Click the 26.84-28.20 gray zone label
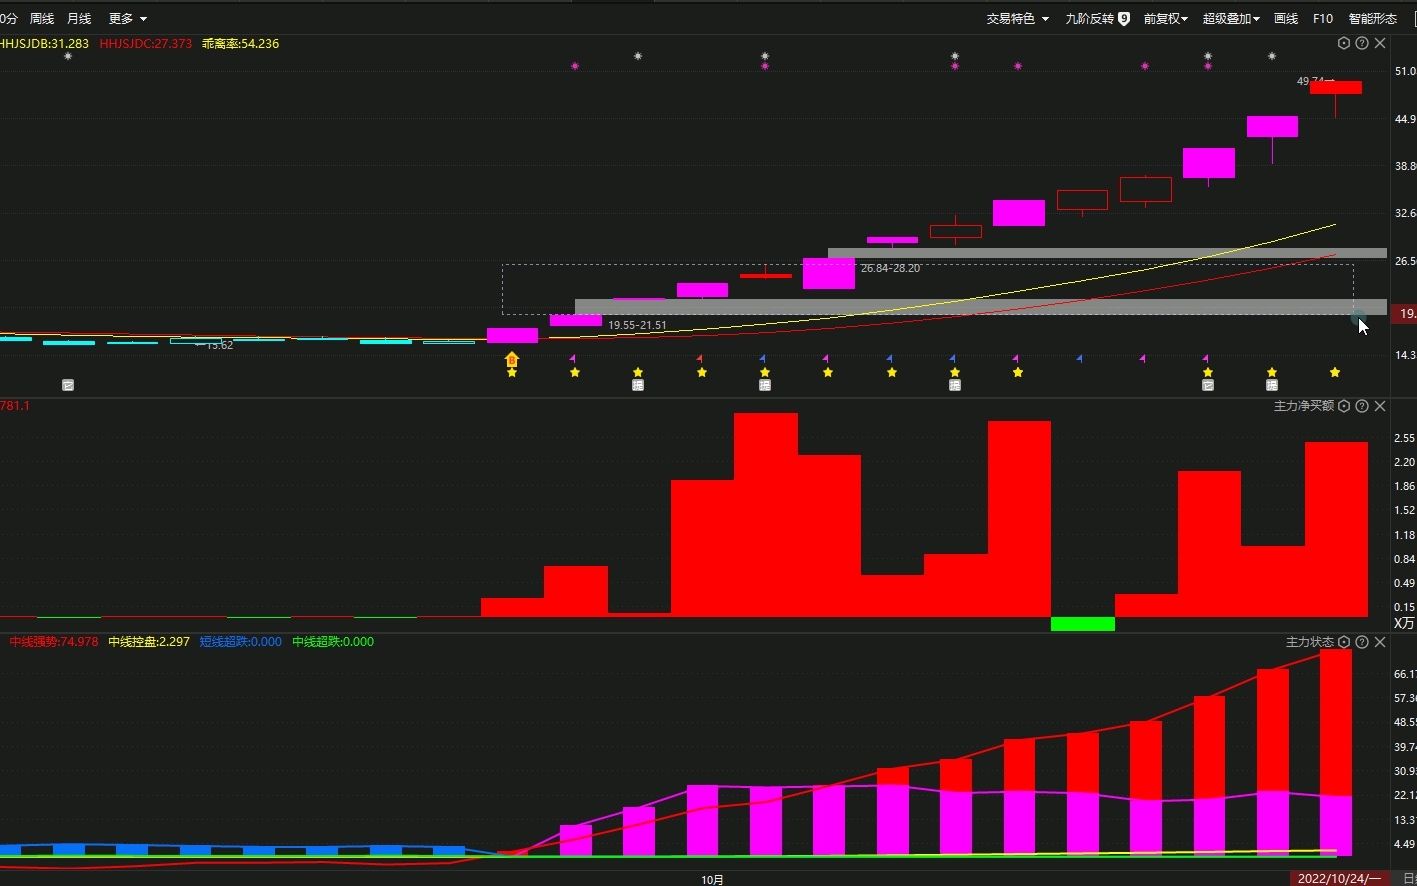 tap(890, 268)
